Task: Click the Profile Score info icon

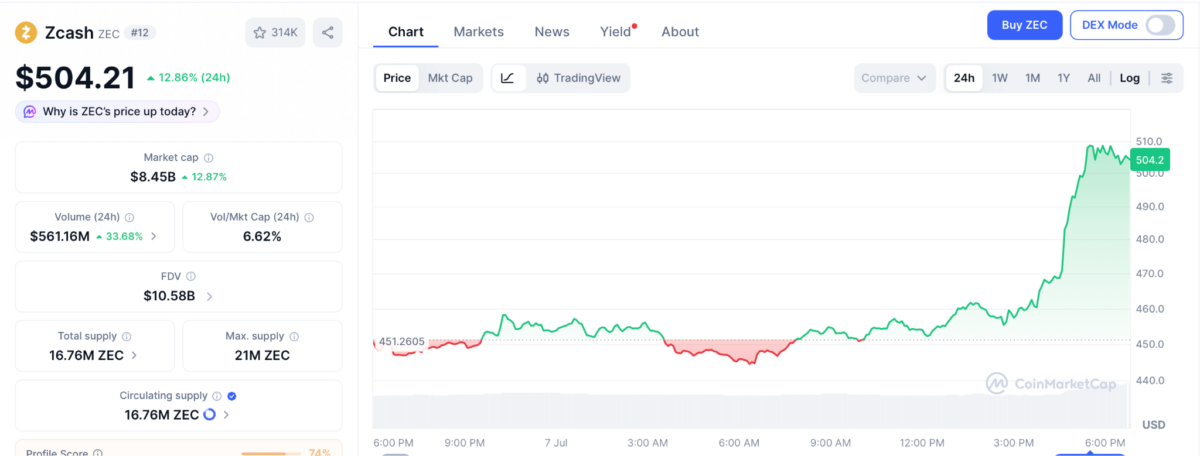Action: 98,453
